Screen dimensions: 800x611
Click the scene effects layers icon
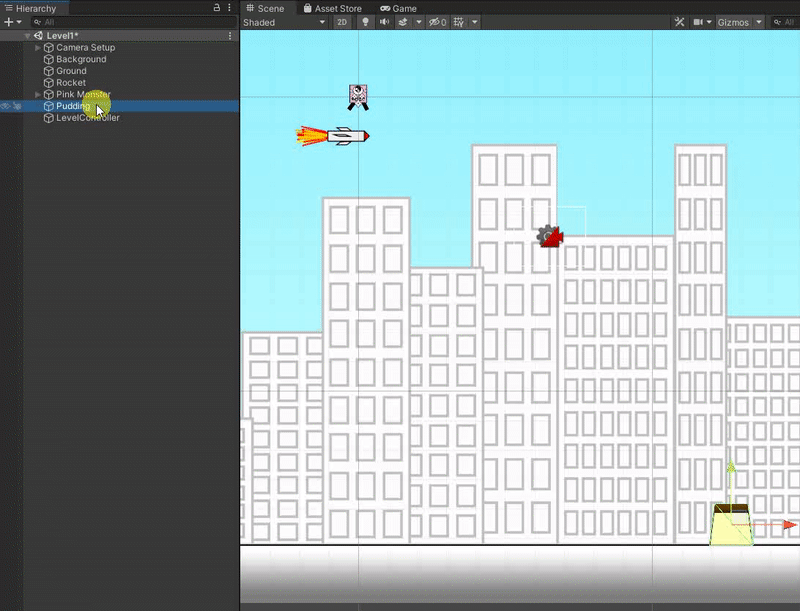(403, 22)
